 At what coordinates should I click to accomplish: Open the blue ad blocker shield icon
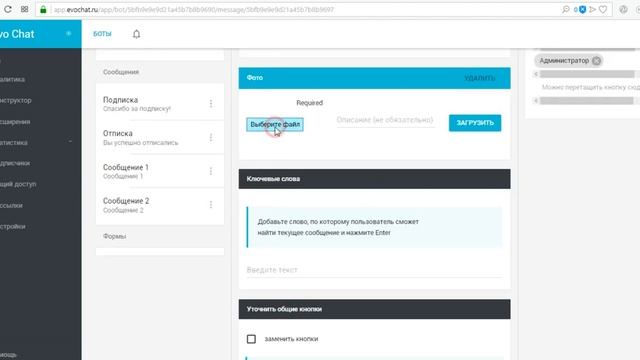tap(582, 9)
